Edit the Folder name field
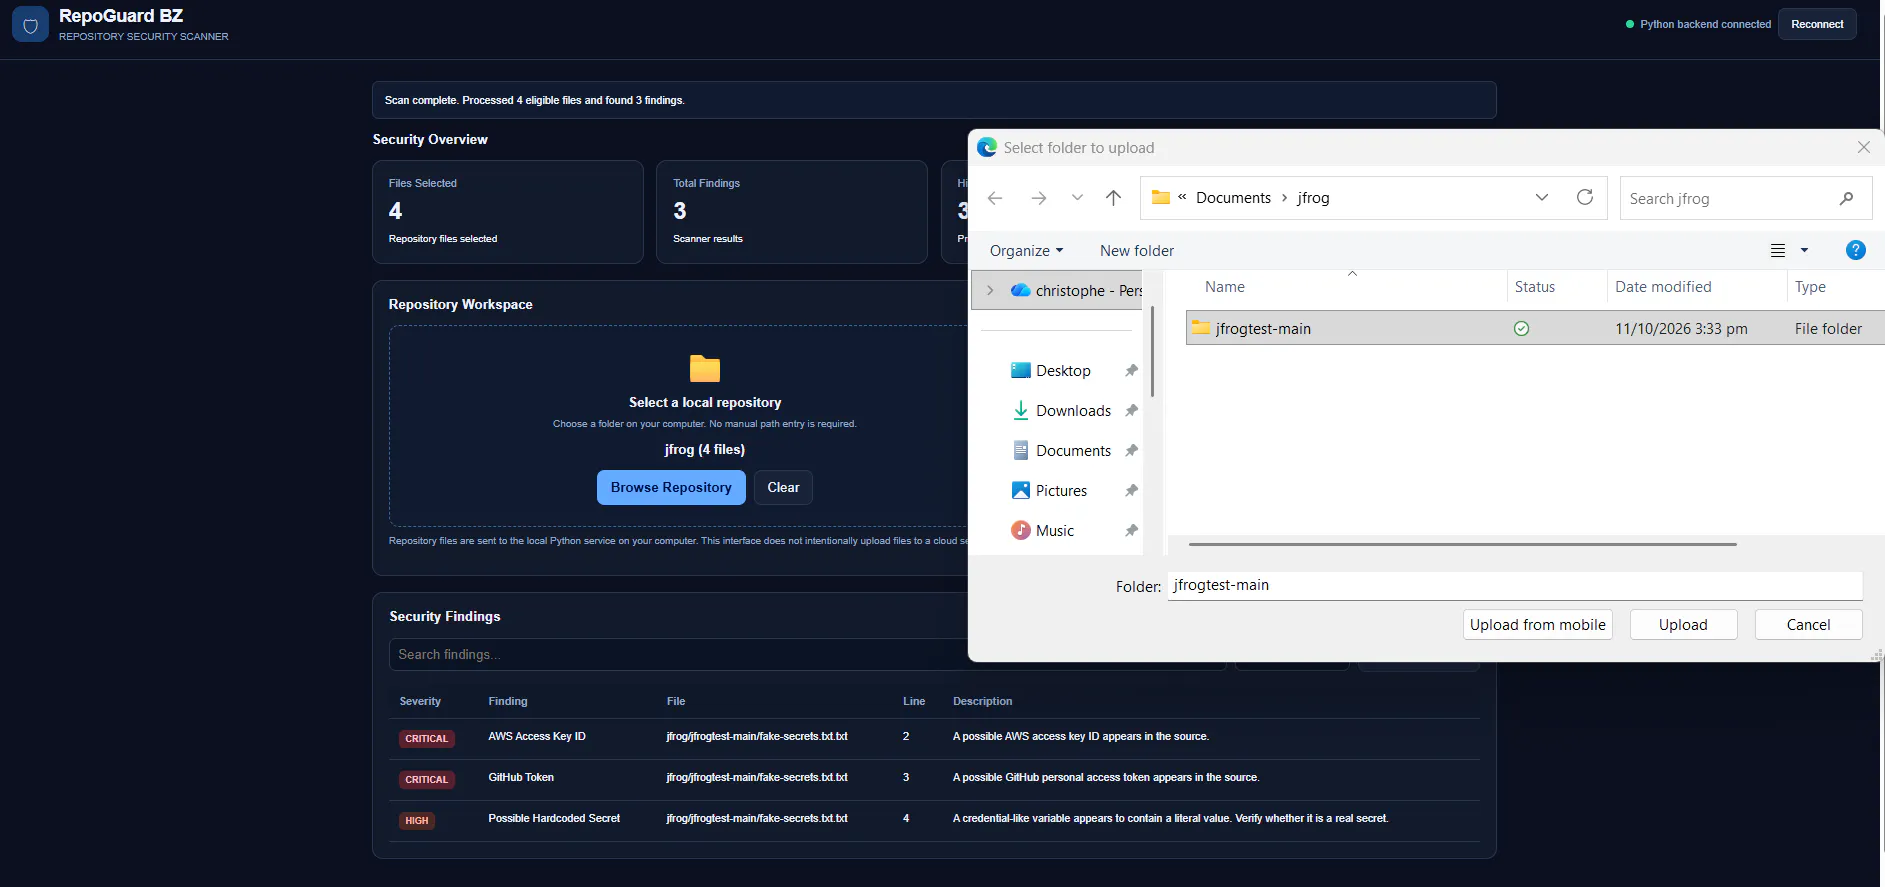 point(1515,586)
